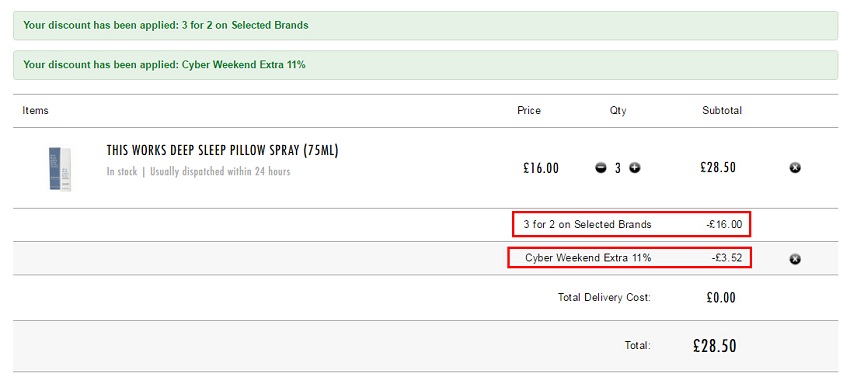Click the -£16.00 discount amount
Viewport: 850px width, 380px height.
point(724,224)
